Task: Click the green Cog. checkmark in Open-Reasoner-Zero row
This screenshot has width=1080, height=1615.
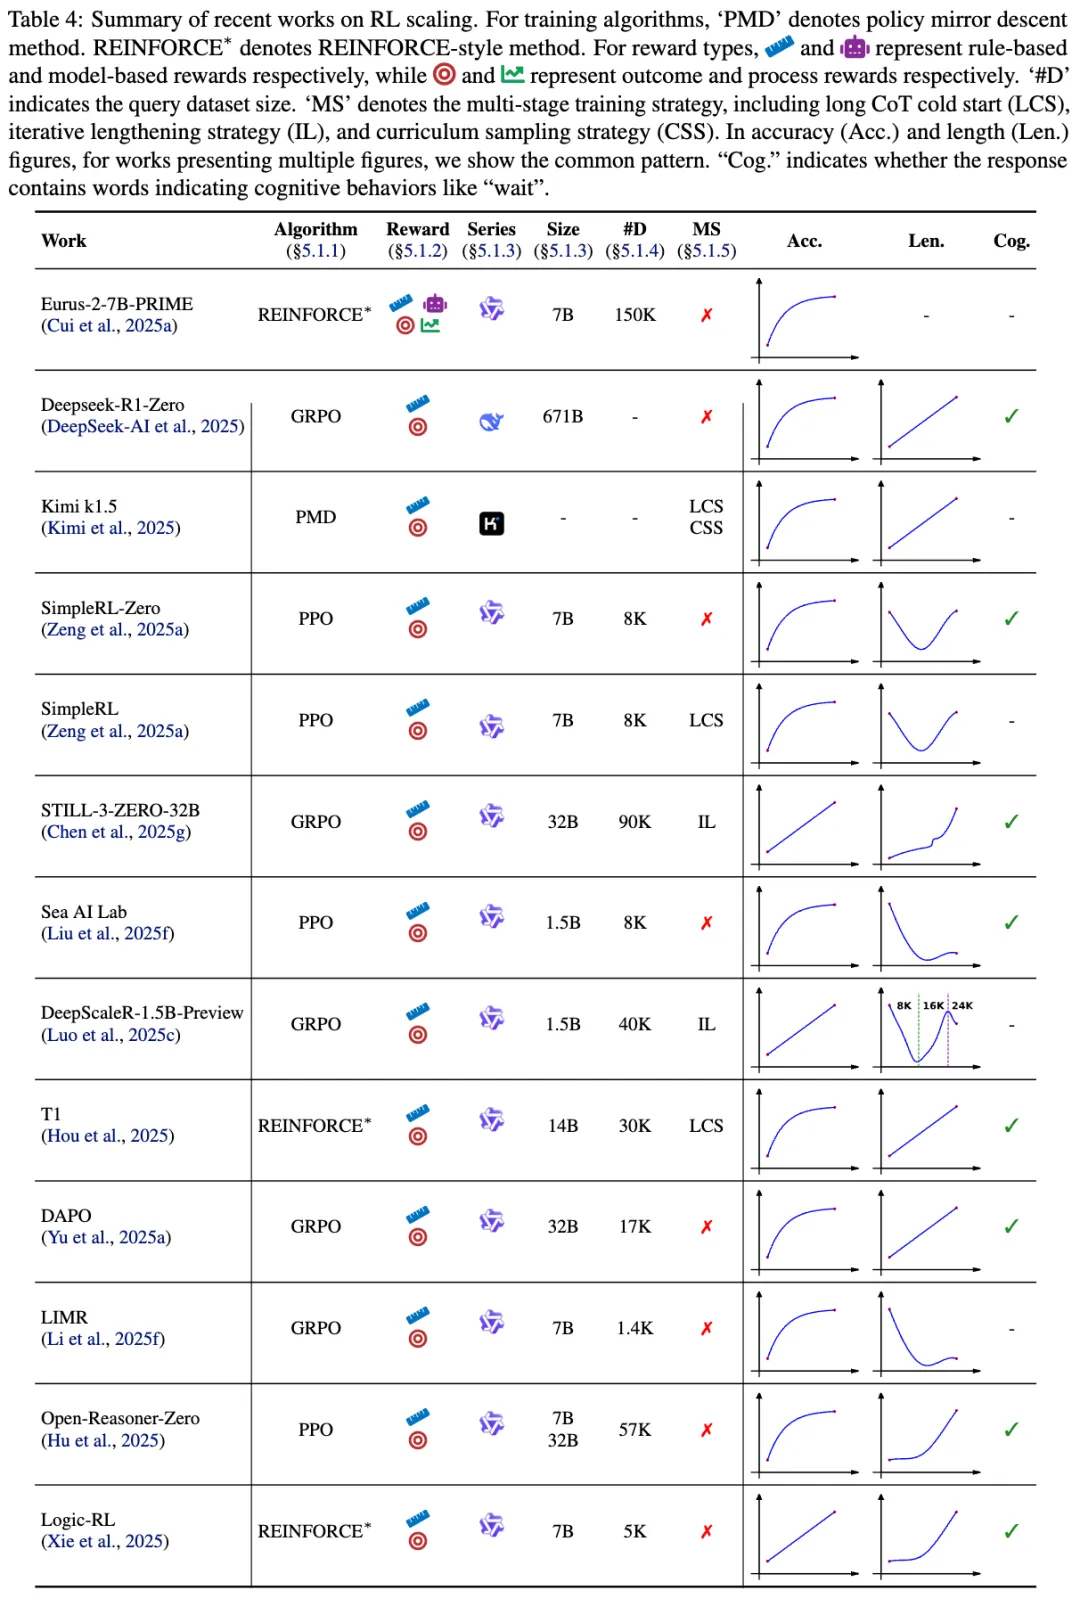Action: [1011, 1429]
